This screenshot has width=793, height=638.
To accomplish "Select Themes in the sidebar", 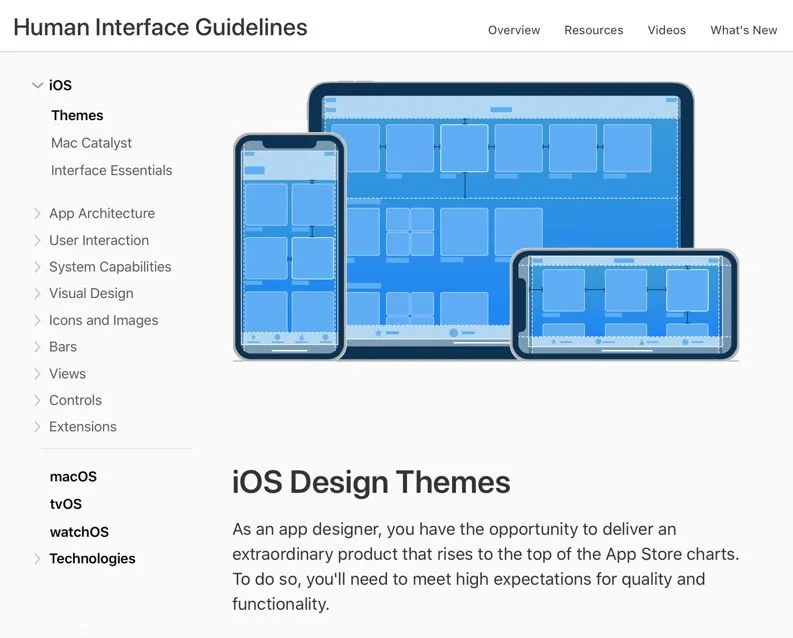I will click(x=77, y=115).
